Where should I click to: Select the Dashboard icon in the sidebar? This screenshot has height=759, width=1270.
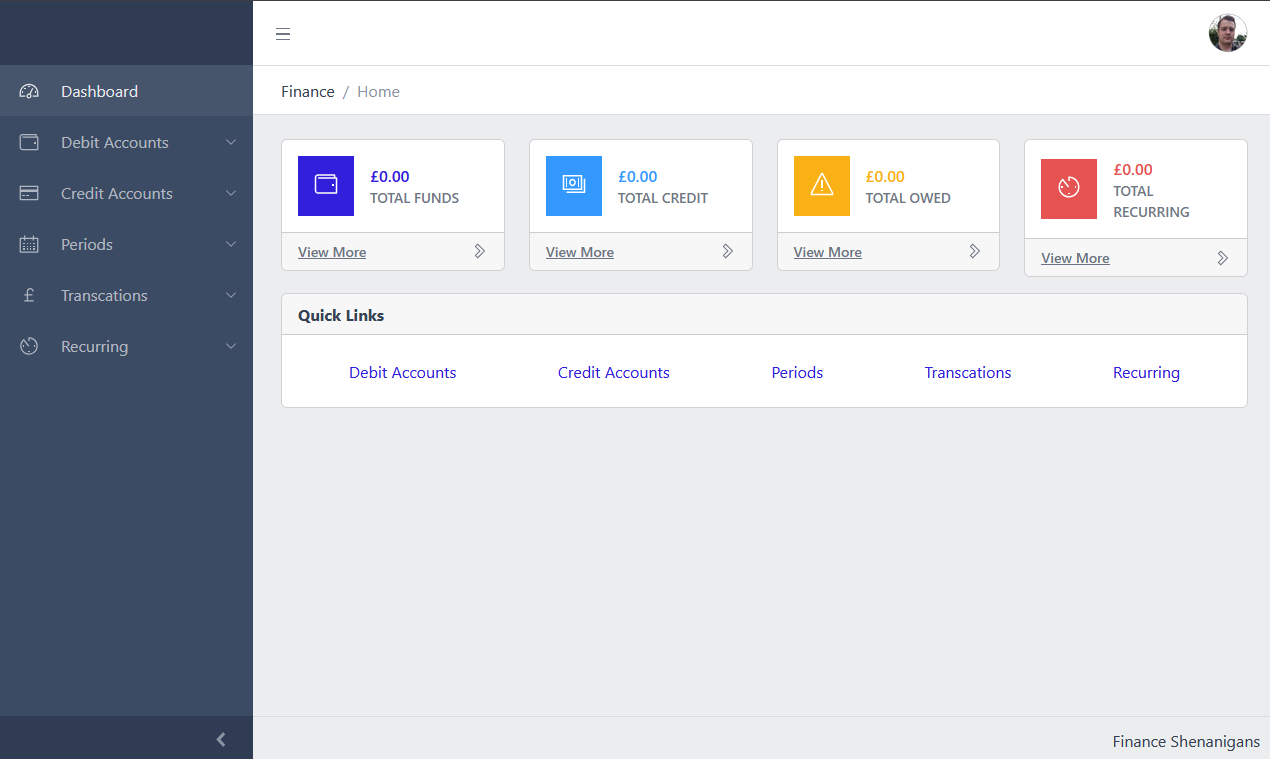28,90
